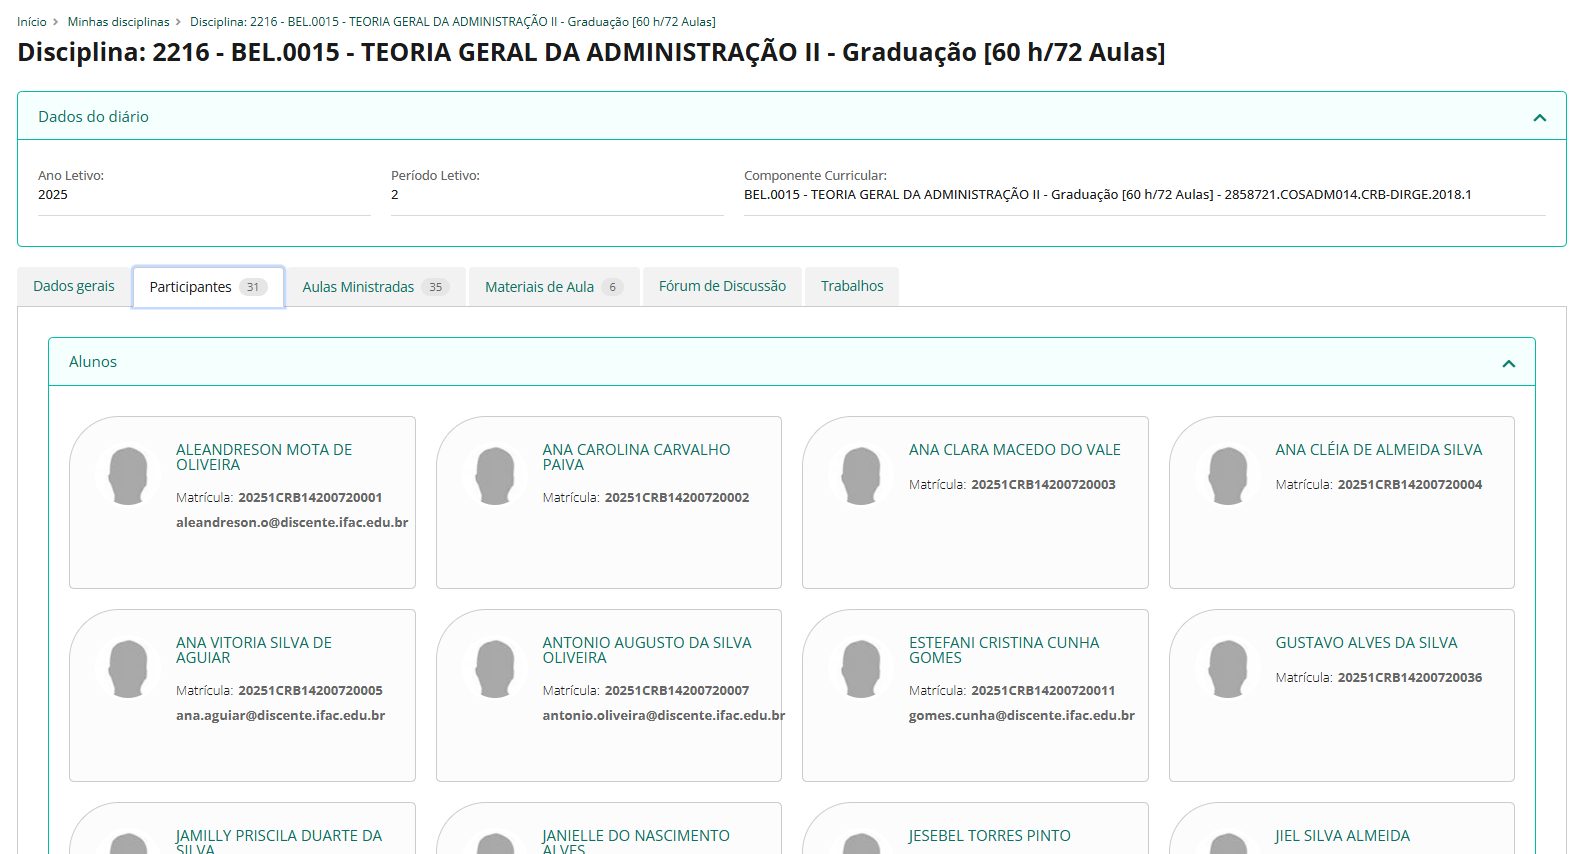Switch to the Dados gerais tab
Viewport: 1586px width, 854px height.
pyautogui.click(x=74, y=287)
